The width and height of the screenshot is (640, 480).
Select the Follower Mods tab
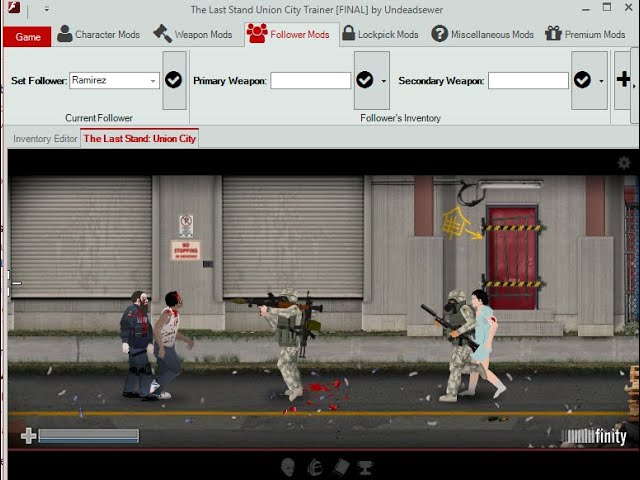[x=291, y=34]
